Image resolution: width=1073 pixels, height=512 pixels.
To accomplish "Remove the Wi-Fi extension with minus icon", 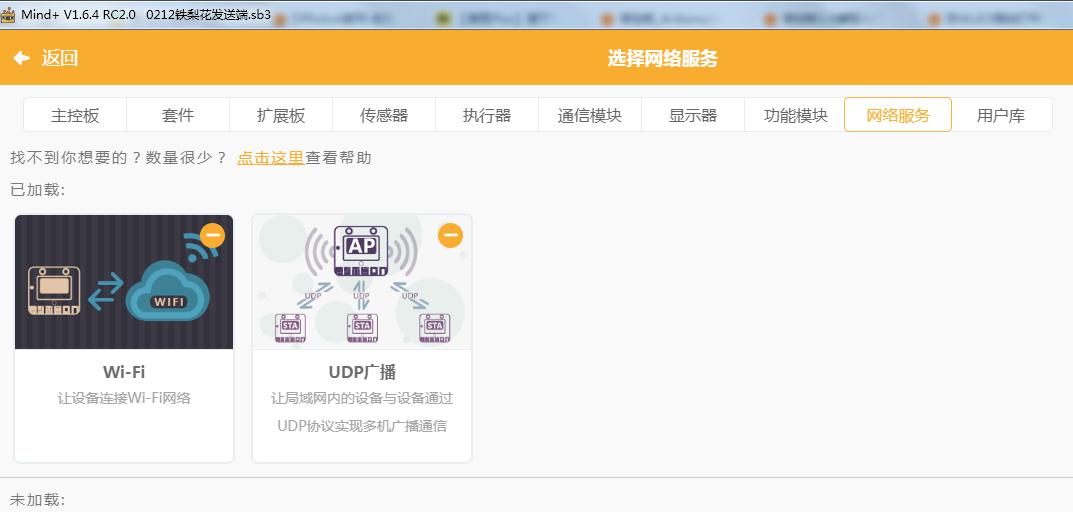I will tap(212, 235).
